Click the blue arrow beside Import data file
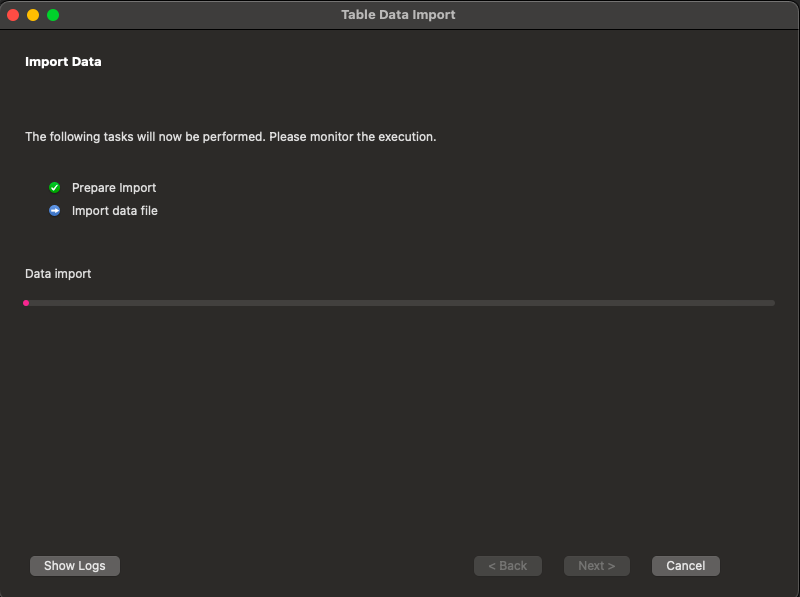Image resolution: width=800 pixels, height=597 pixels. (54, 210)
